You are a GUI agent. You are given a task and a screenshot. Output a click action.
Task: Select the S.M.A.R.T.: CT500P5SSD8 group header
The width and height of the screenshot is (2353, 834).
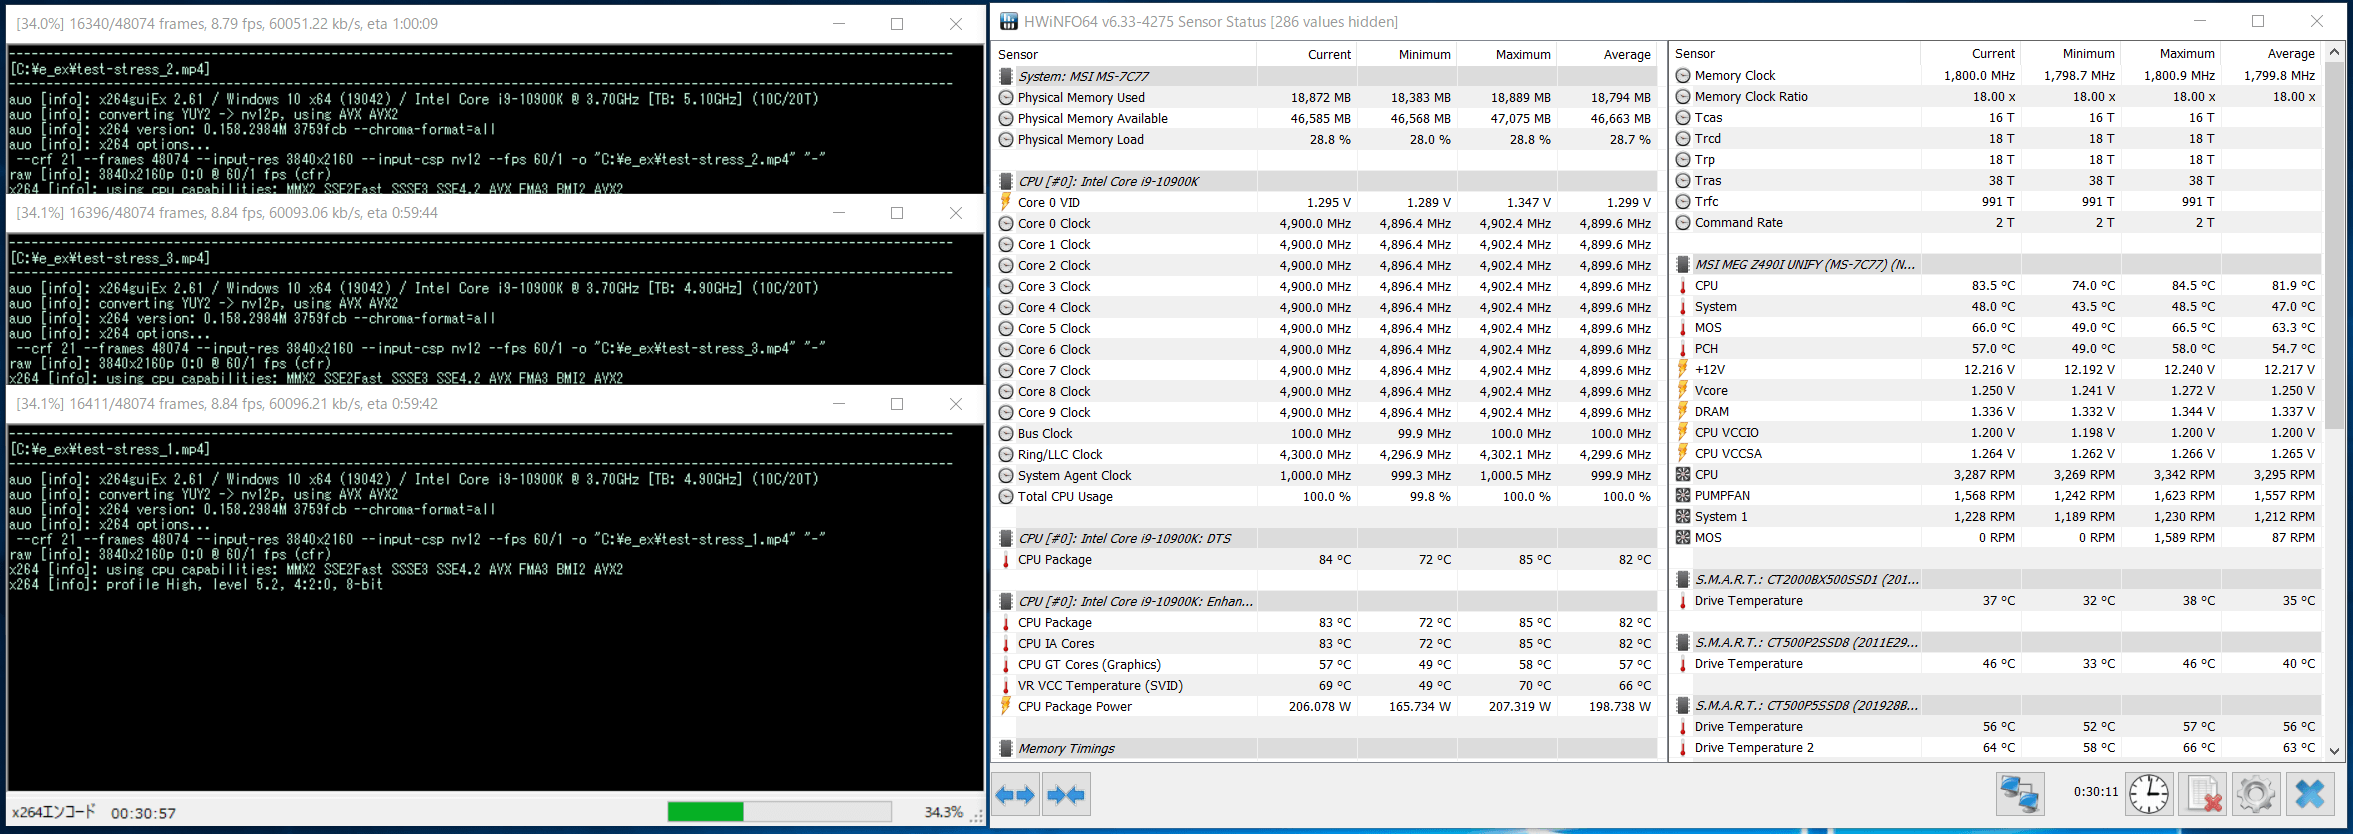(x=1997, y=705)
